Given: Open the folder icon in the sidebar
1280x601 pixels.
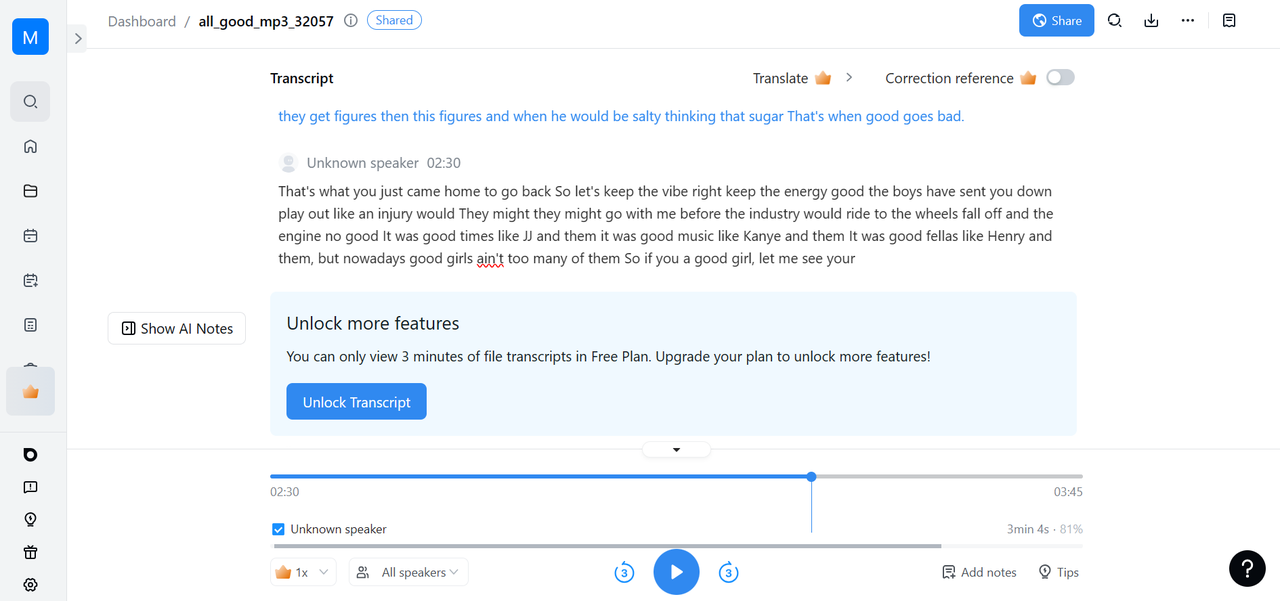Looking at the screenshot, I should [30, 191].
